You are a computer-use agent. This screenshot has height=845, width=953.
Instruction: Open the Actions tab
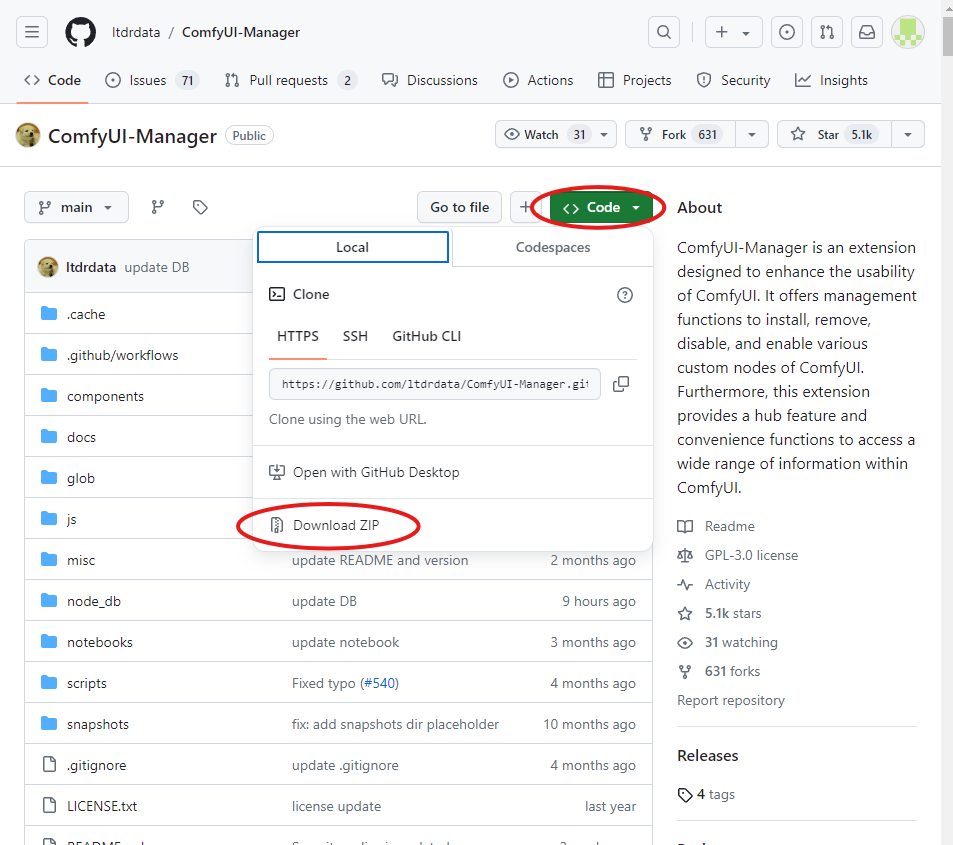coord(538,80)
